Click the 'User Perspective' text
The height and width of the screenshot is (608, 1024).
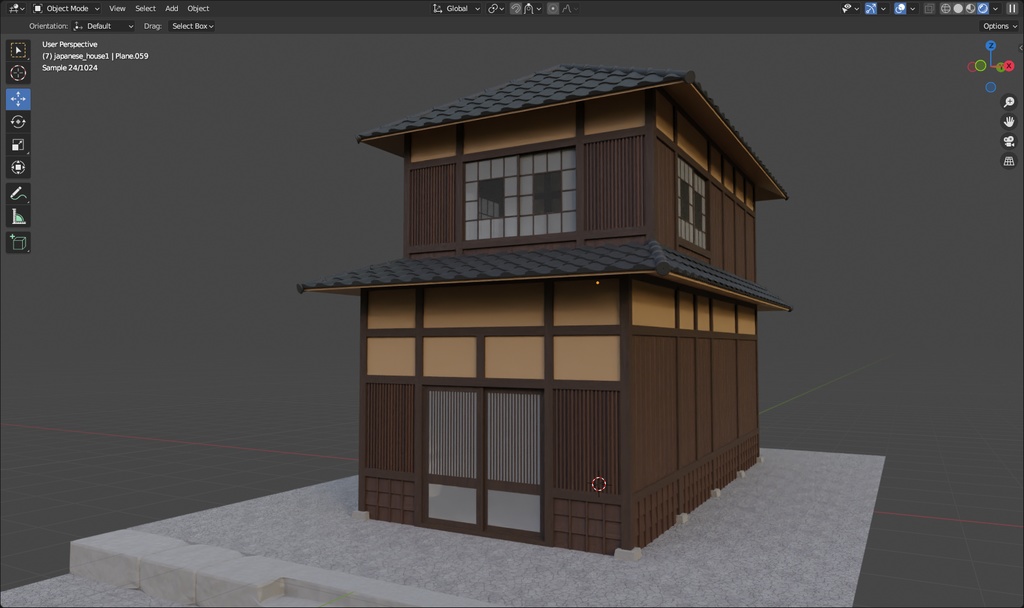tap(70, 44)
